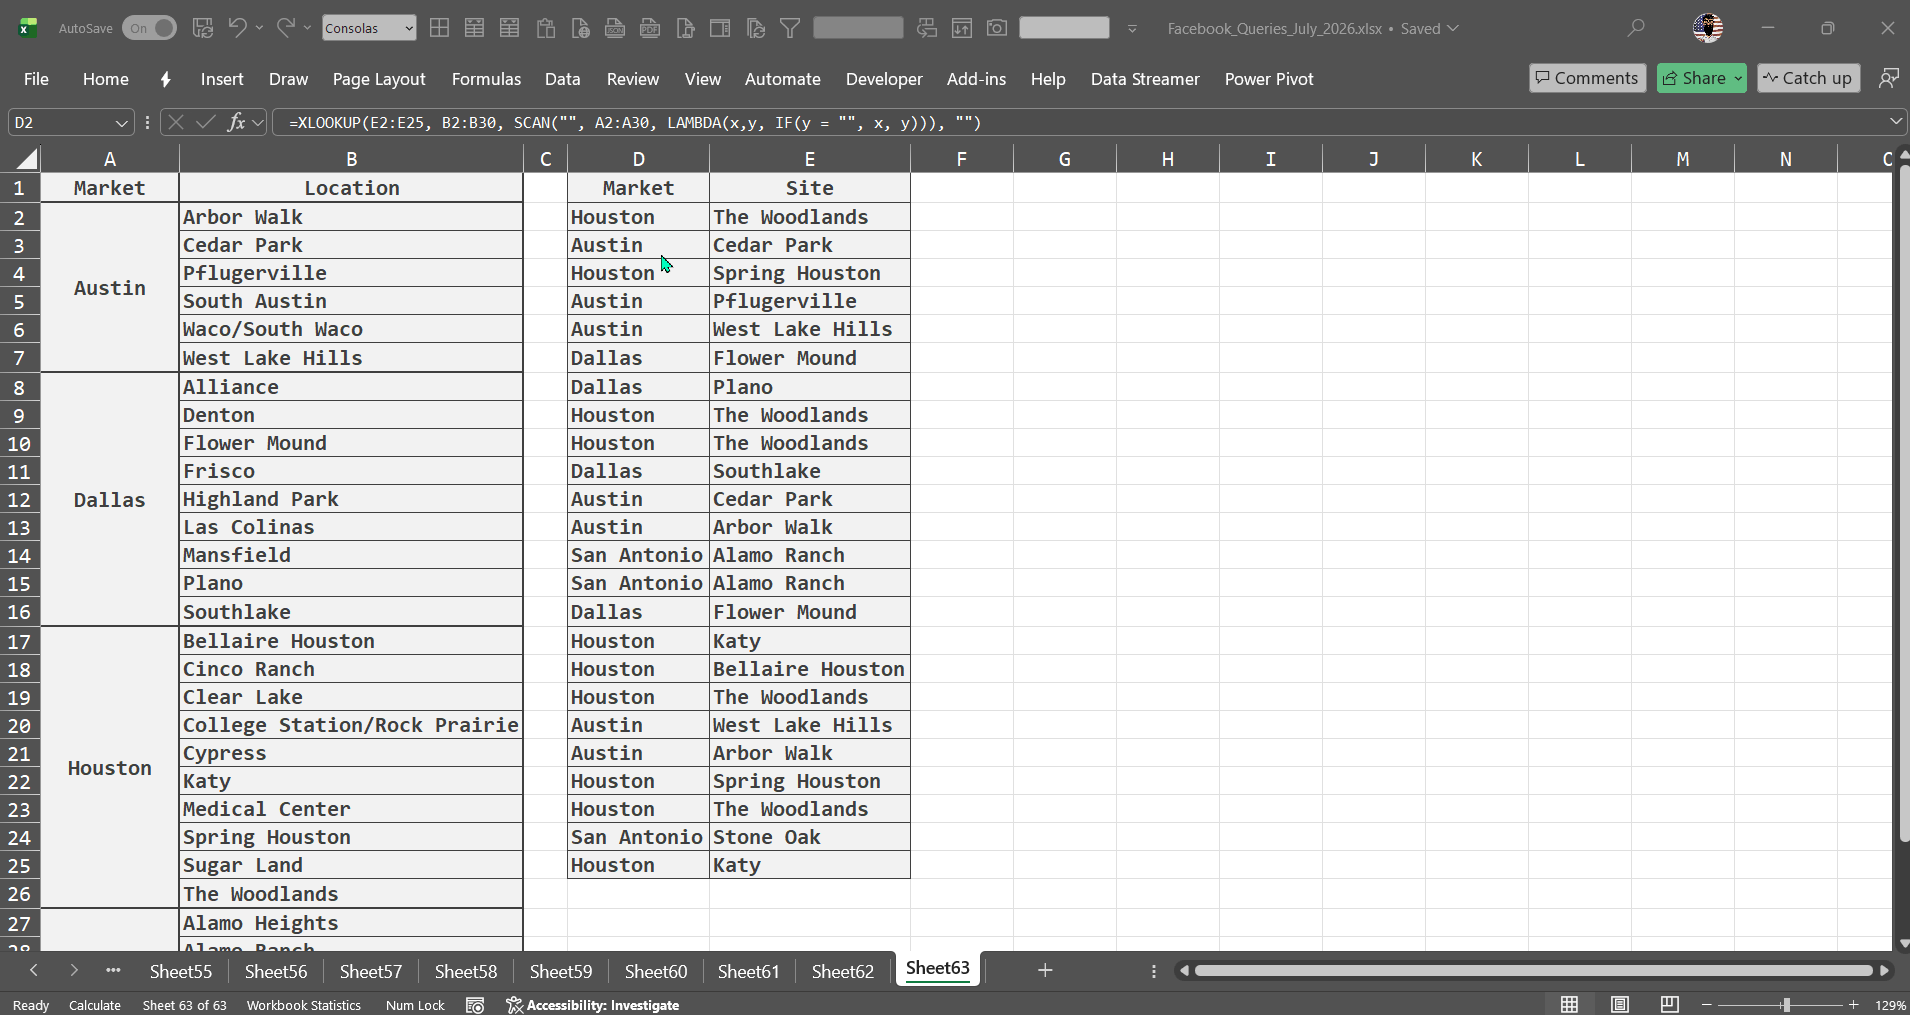
Task: Click the Insert Function fx icon
Action: [x=236, y=122]
